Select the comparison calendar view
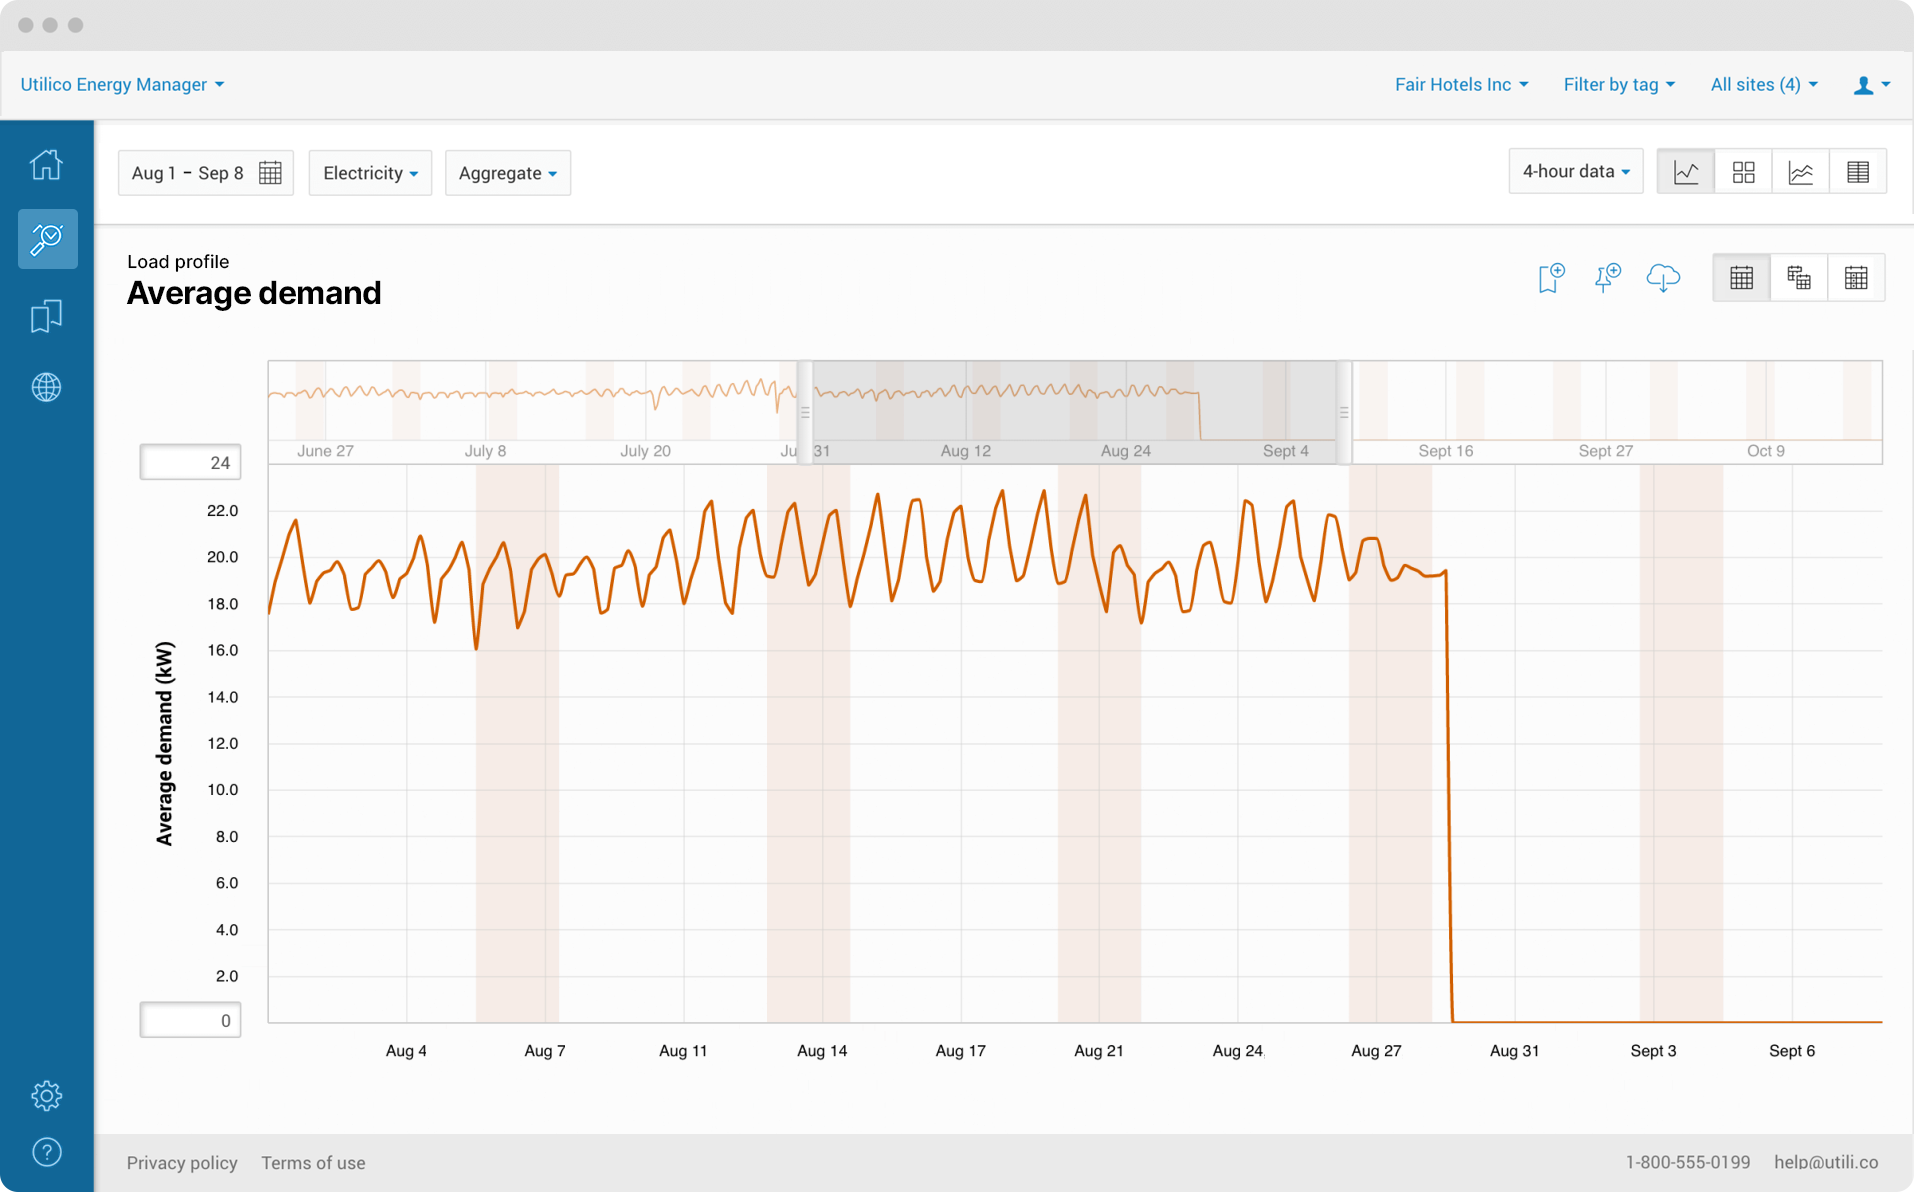The width and height of the screenshot is (1914, 1192). coord(1798,277)
